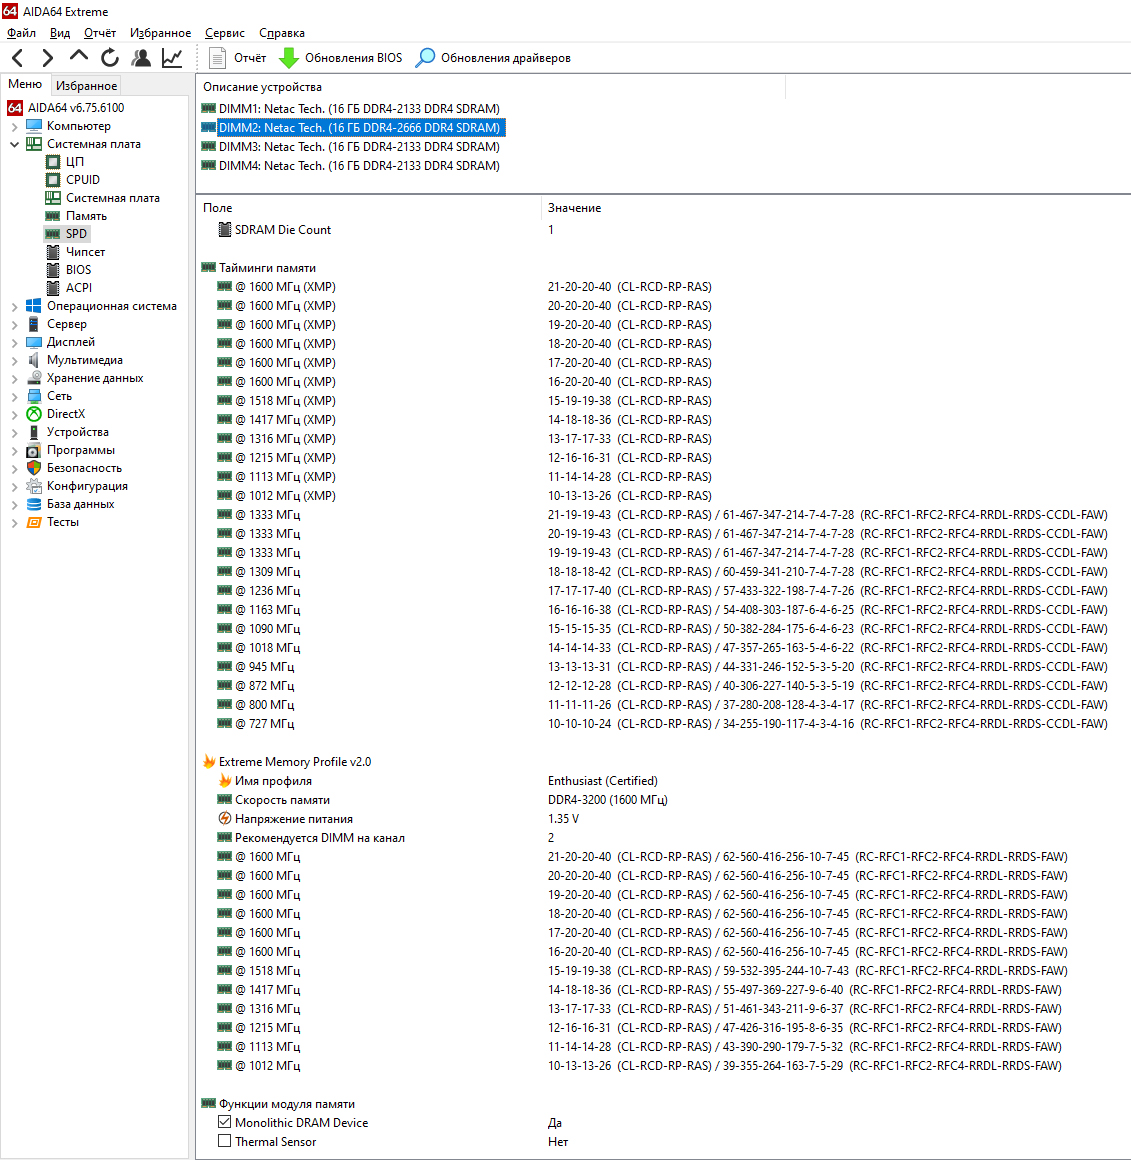Go forward with the right arrow
The height and width of the screenshot is (1160, 1131).
47,58
